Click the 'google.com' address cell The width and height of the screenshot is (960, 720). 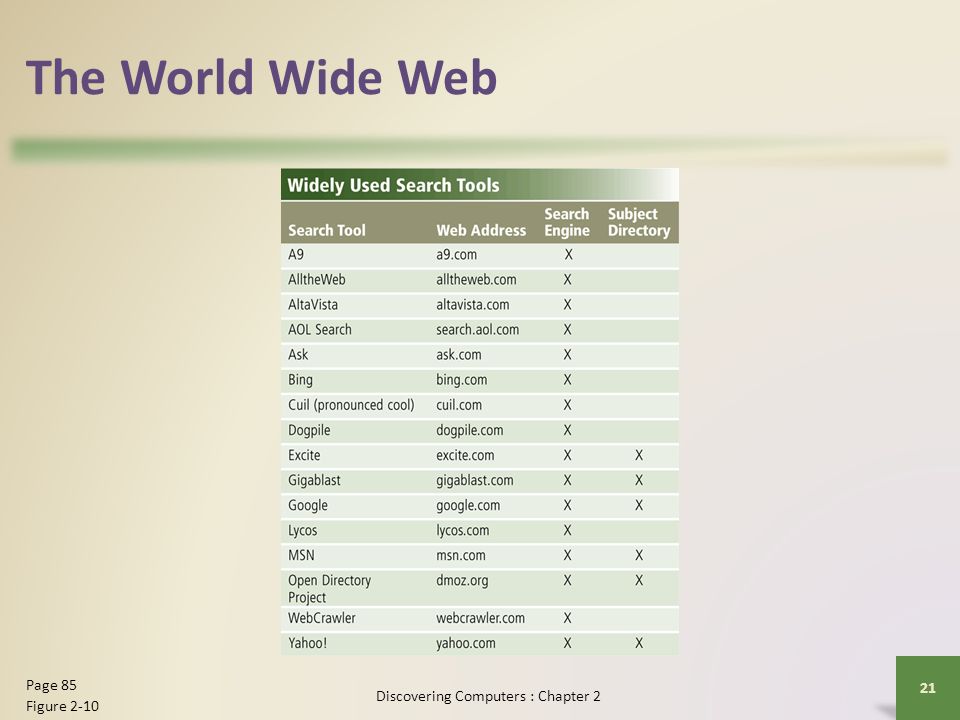coord(468,506)
